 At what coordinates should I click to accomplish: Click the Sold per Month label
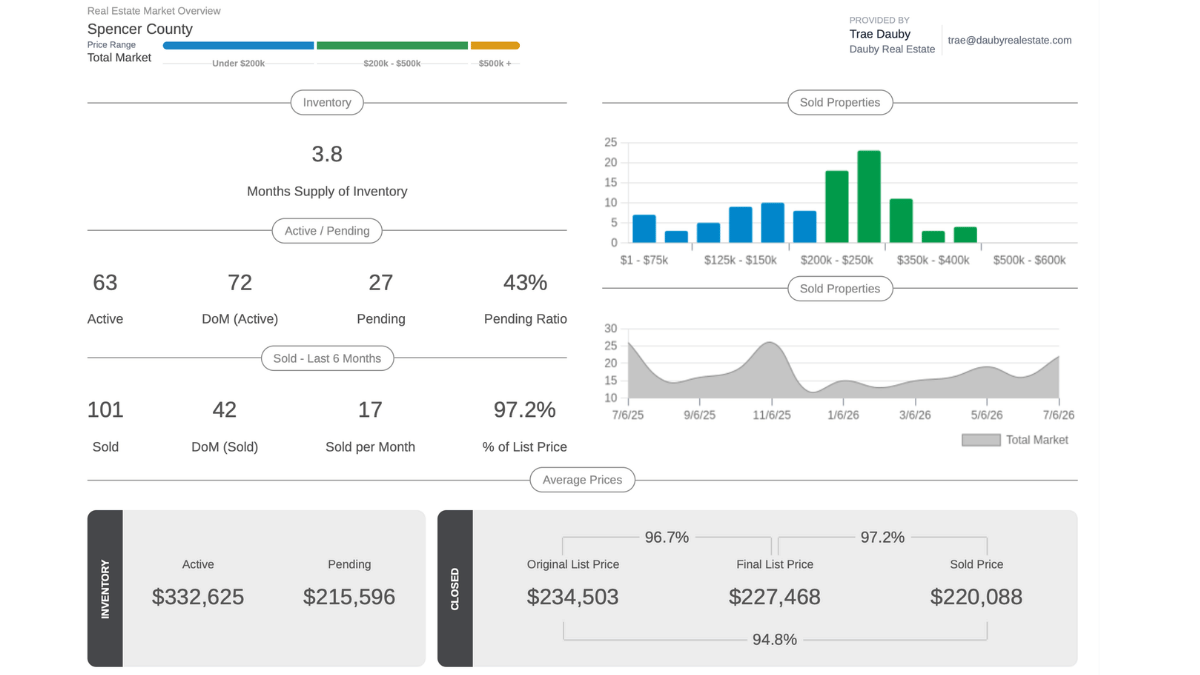pos(370,447)
